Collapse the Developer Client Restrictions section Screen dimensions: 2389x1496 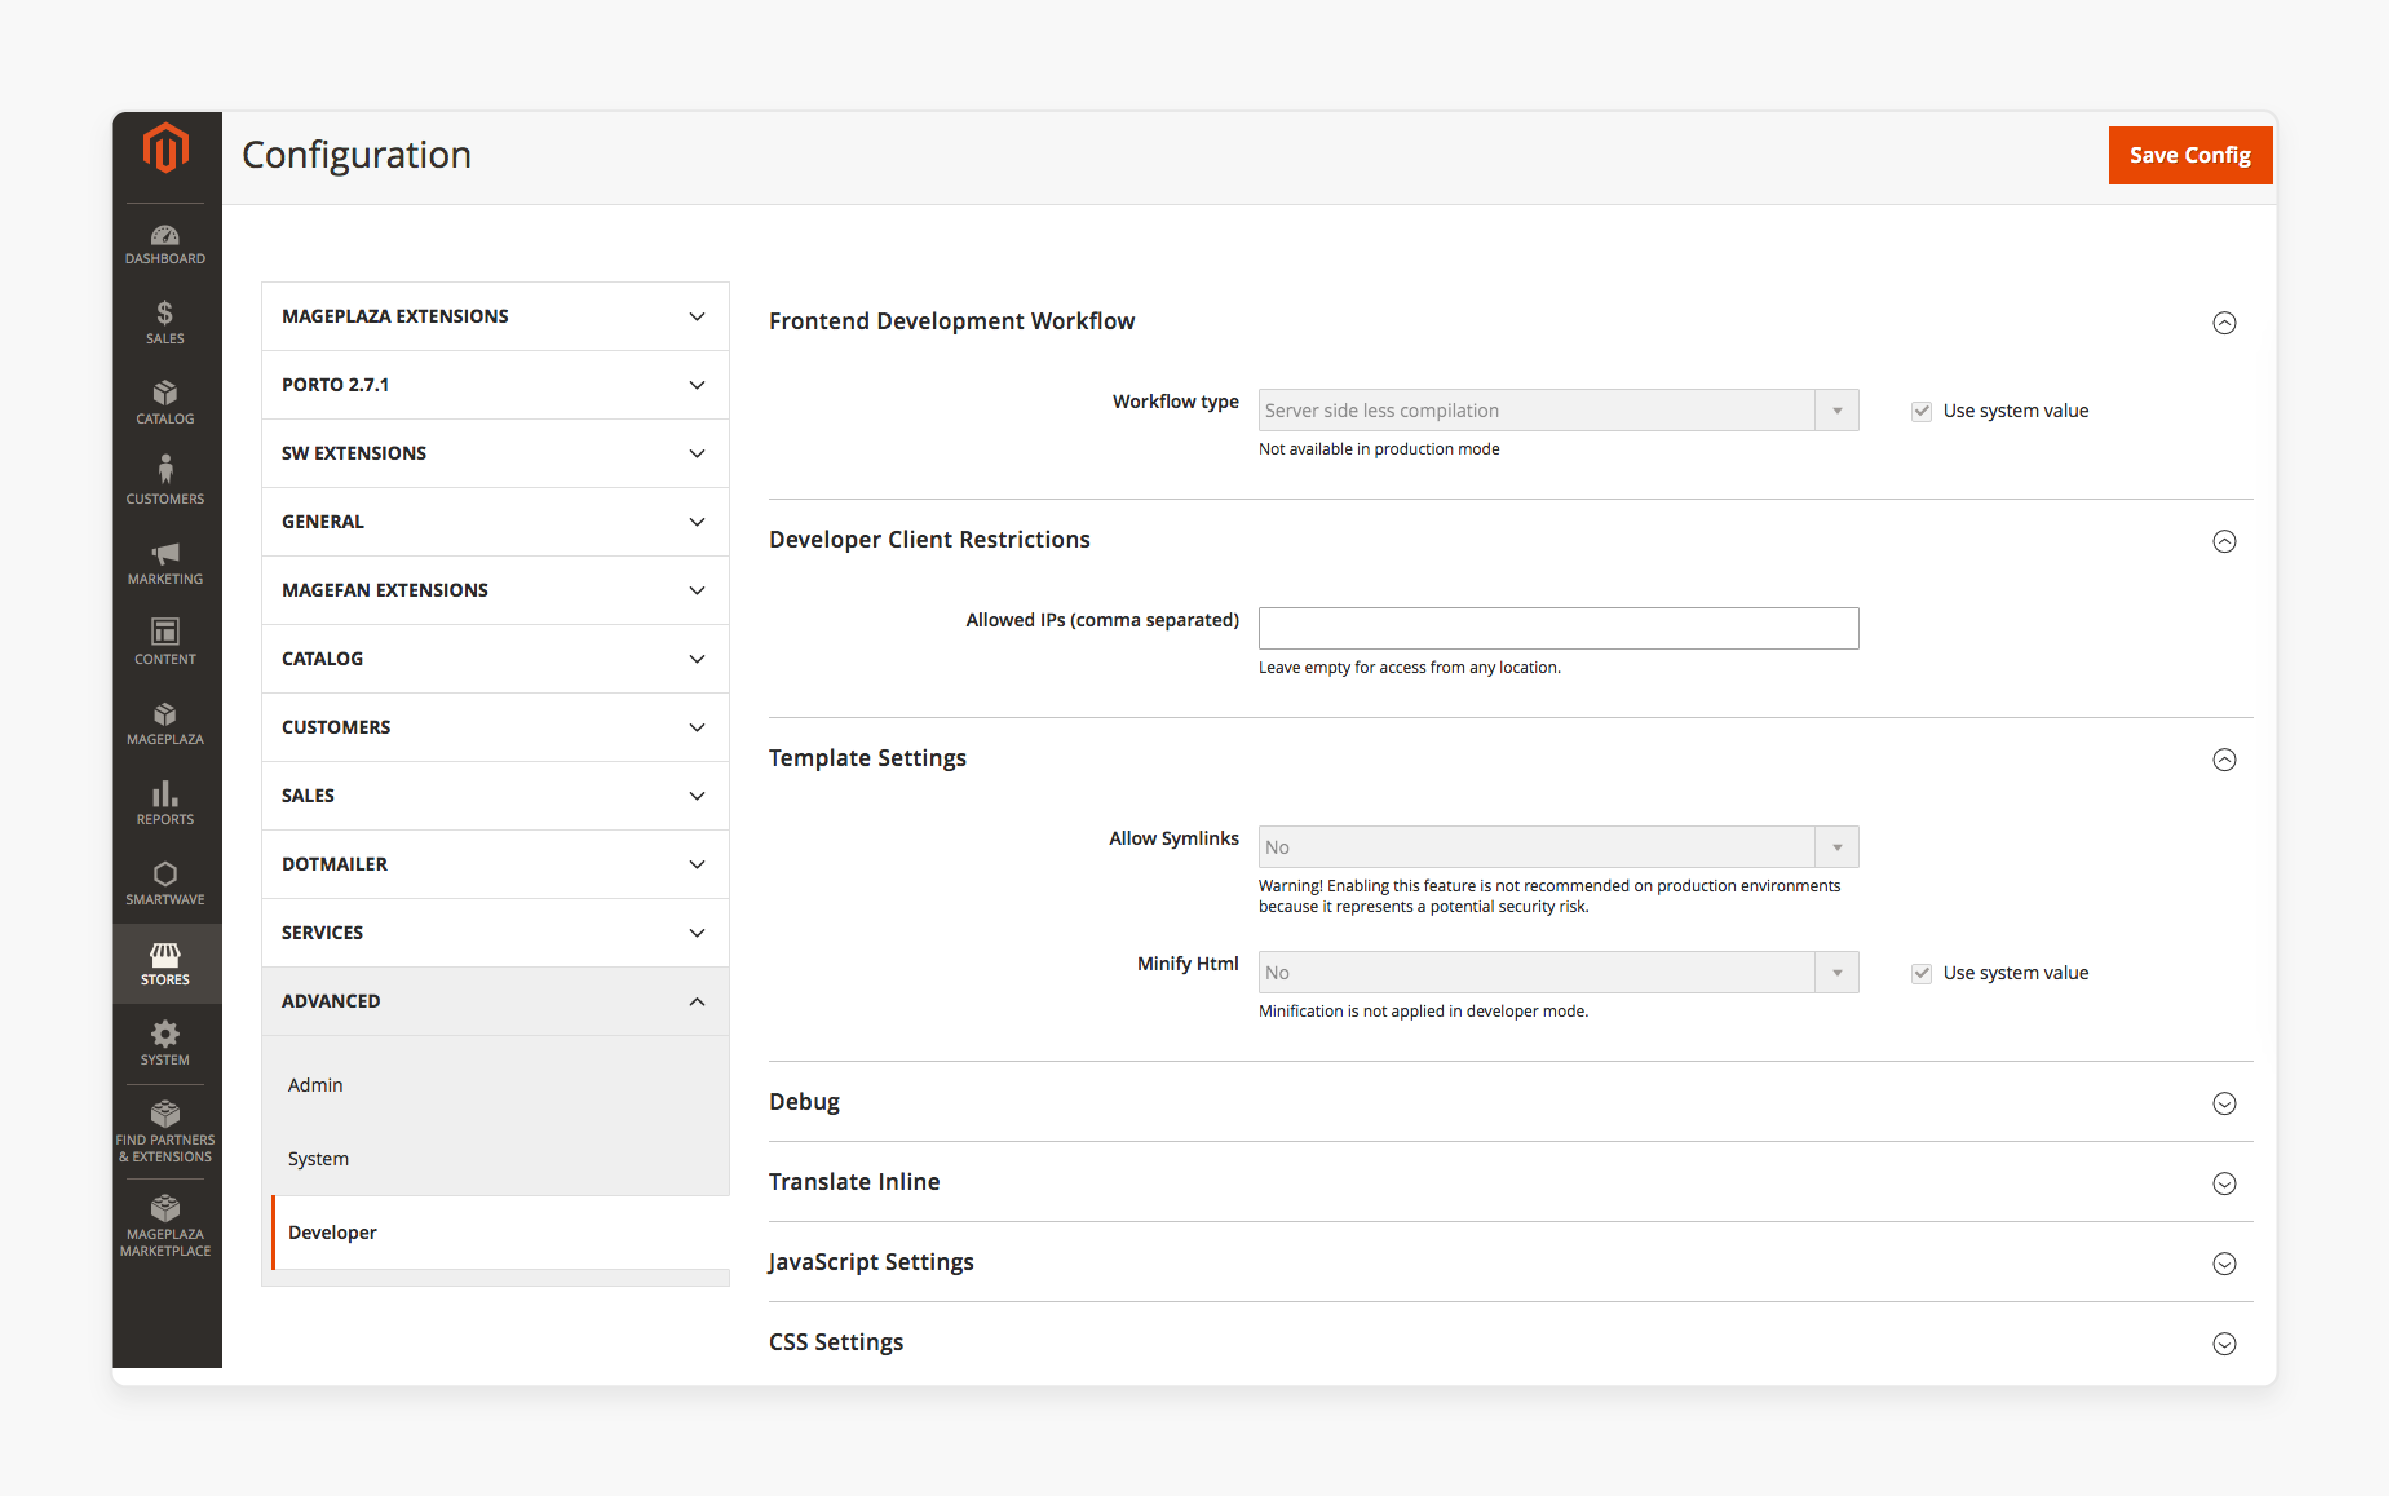point(2224,541)
